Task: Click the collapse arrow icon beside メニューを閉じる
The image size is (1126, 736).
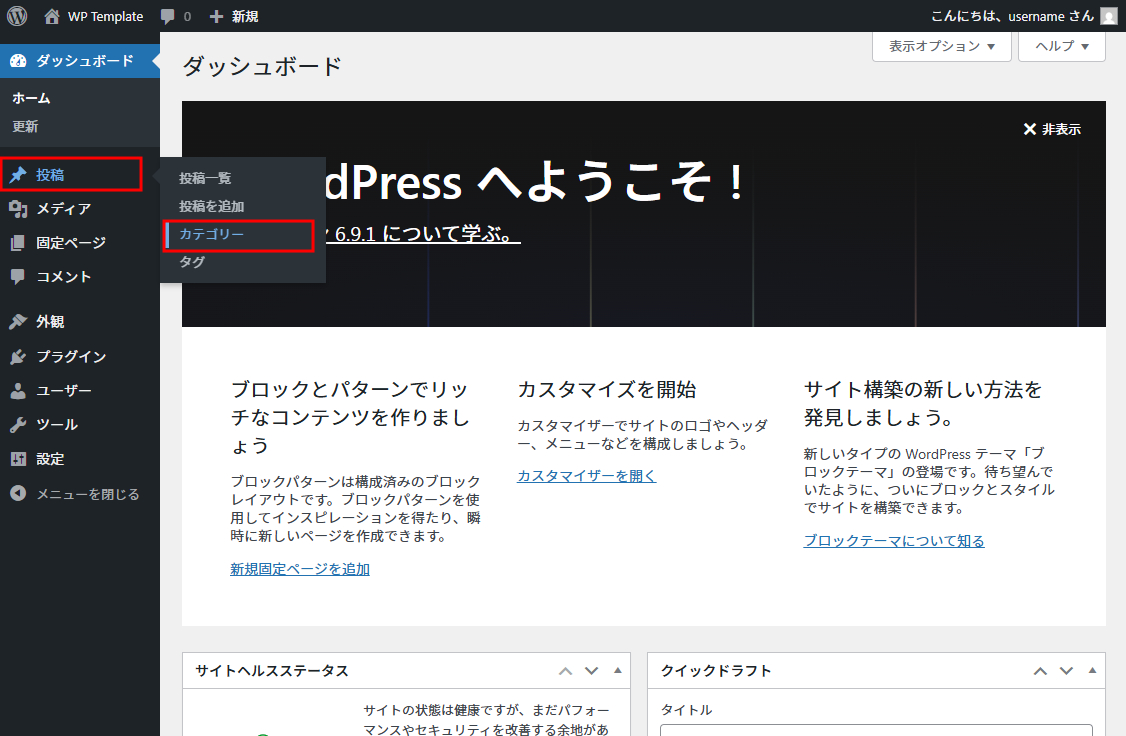Action: [18, 493]
